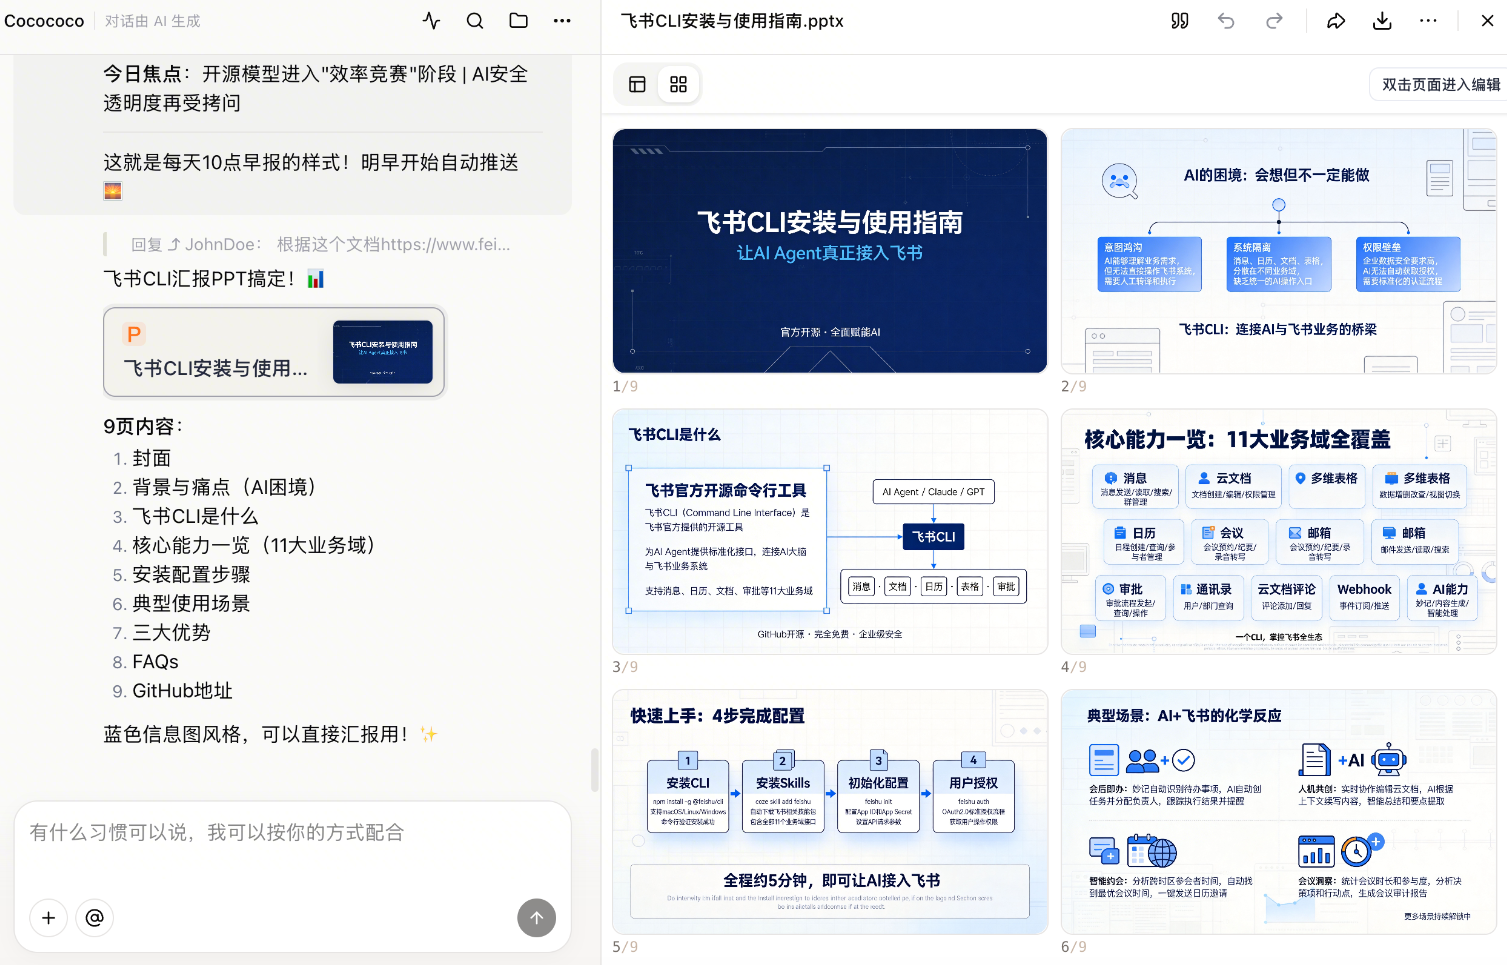Download the pptx file
The image size is (1507, 965).
pos(1382,21)
